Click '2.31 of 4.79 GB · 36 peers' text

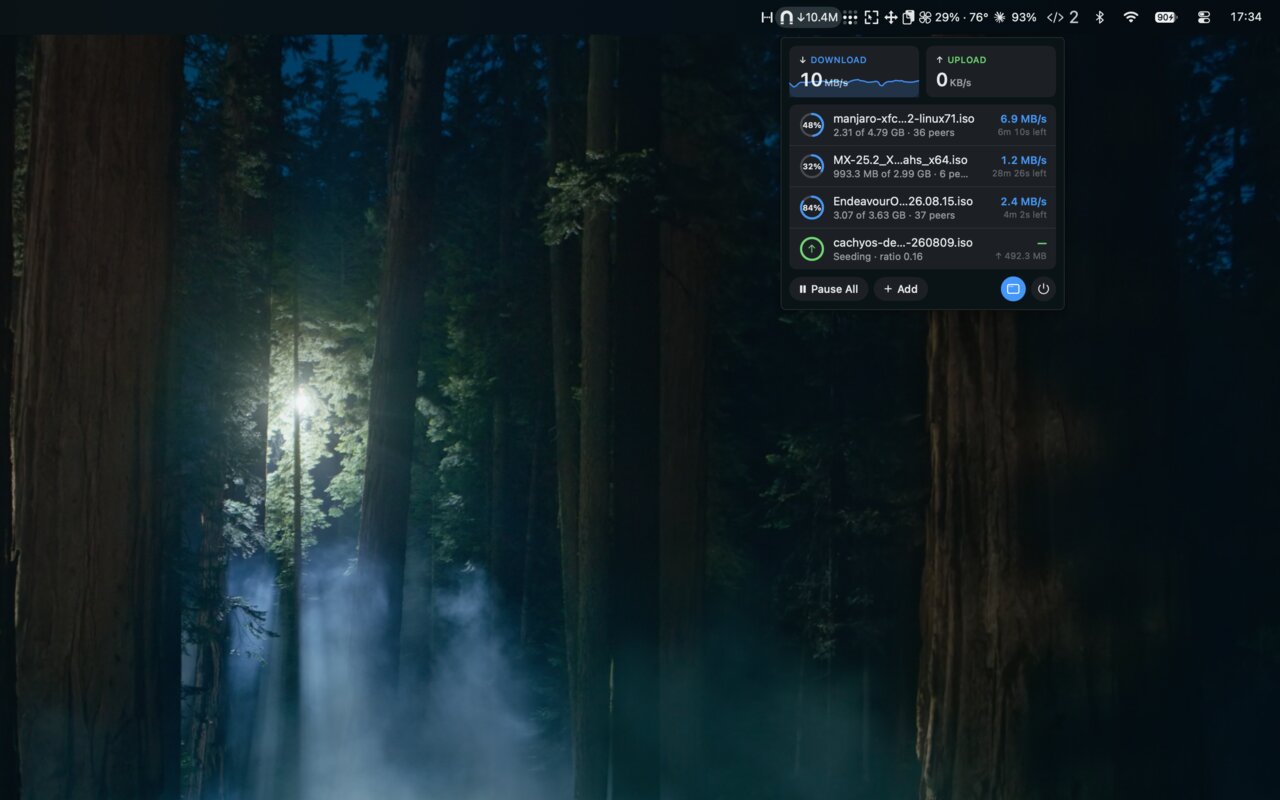point(894,132)
